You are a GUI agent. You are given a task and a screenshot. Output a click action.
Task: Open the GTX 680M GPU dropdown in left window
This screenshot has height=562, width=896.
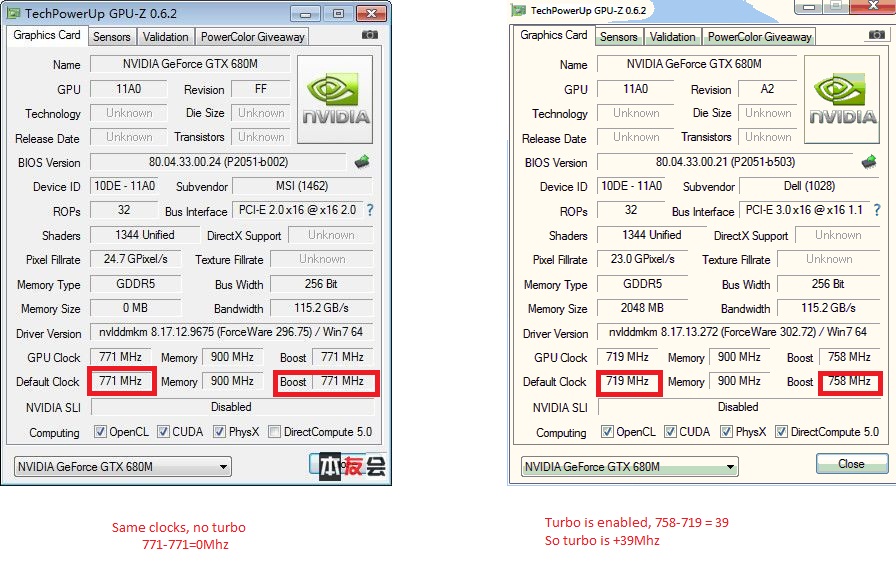click(x=123, y=467)
